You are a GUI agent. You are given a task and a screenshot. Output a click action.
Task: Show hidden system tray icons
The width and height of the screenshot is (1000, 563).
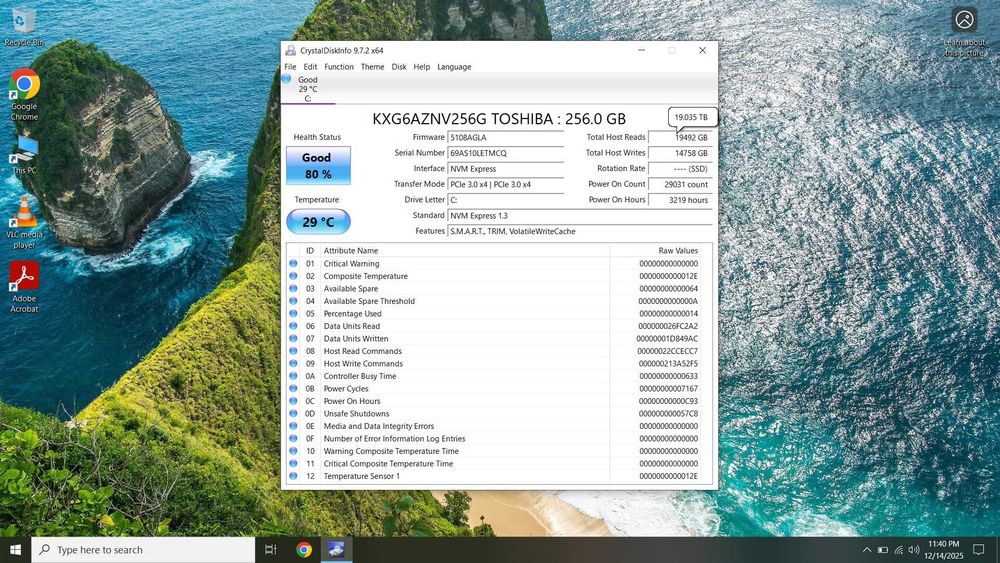(867, 550)
